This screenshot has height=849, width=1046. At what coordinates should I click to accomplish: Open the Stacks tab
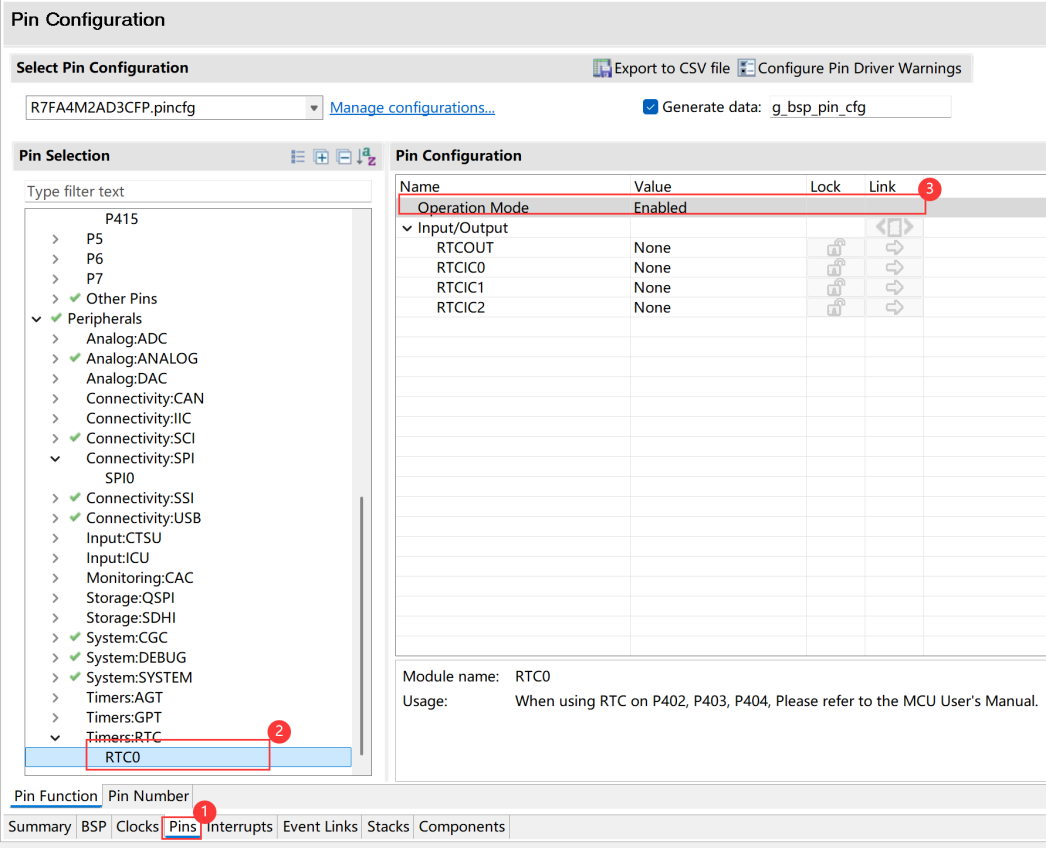[388, 826]
